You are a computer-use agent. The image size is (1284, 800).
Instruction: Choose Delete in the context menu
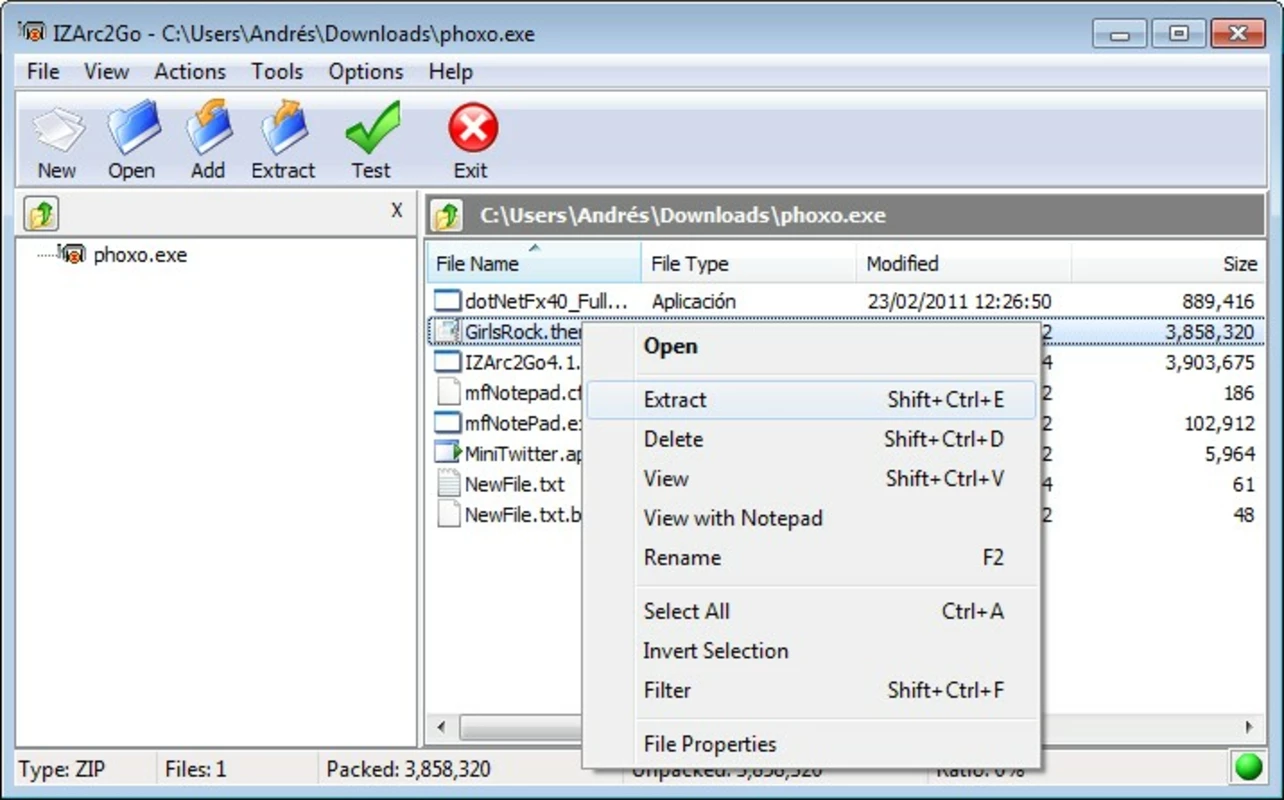coord(811,439)
